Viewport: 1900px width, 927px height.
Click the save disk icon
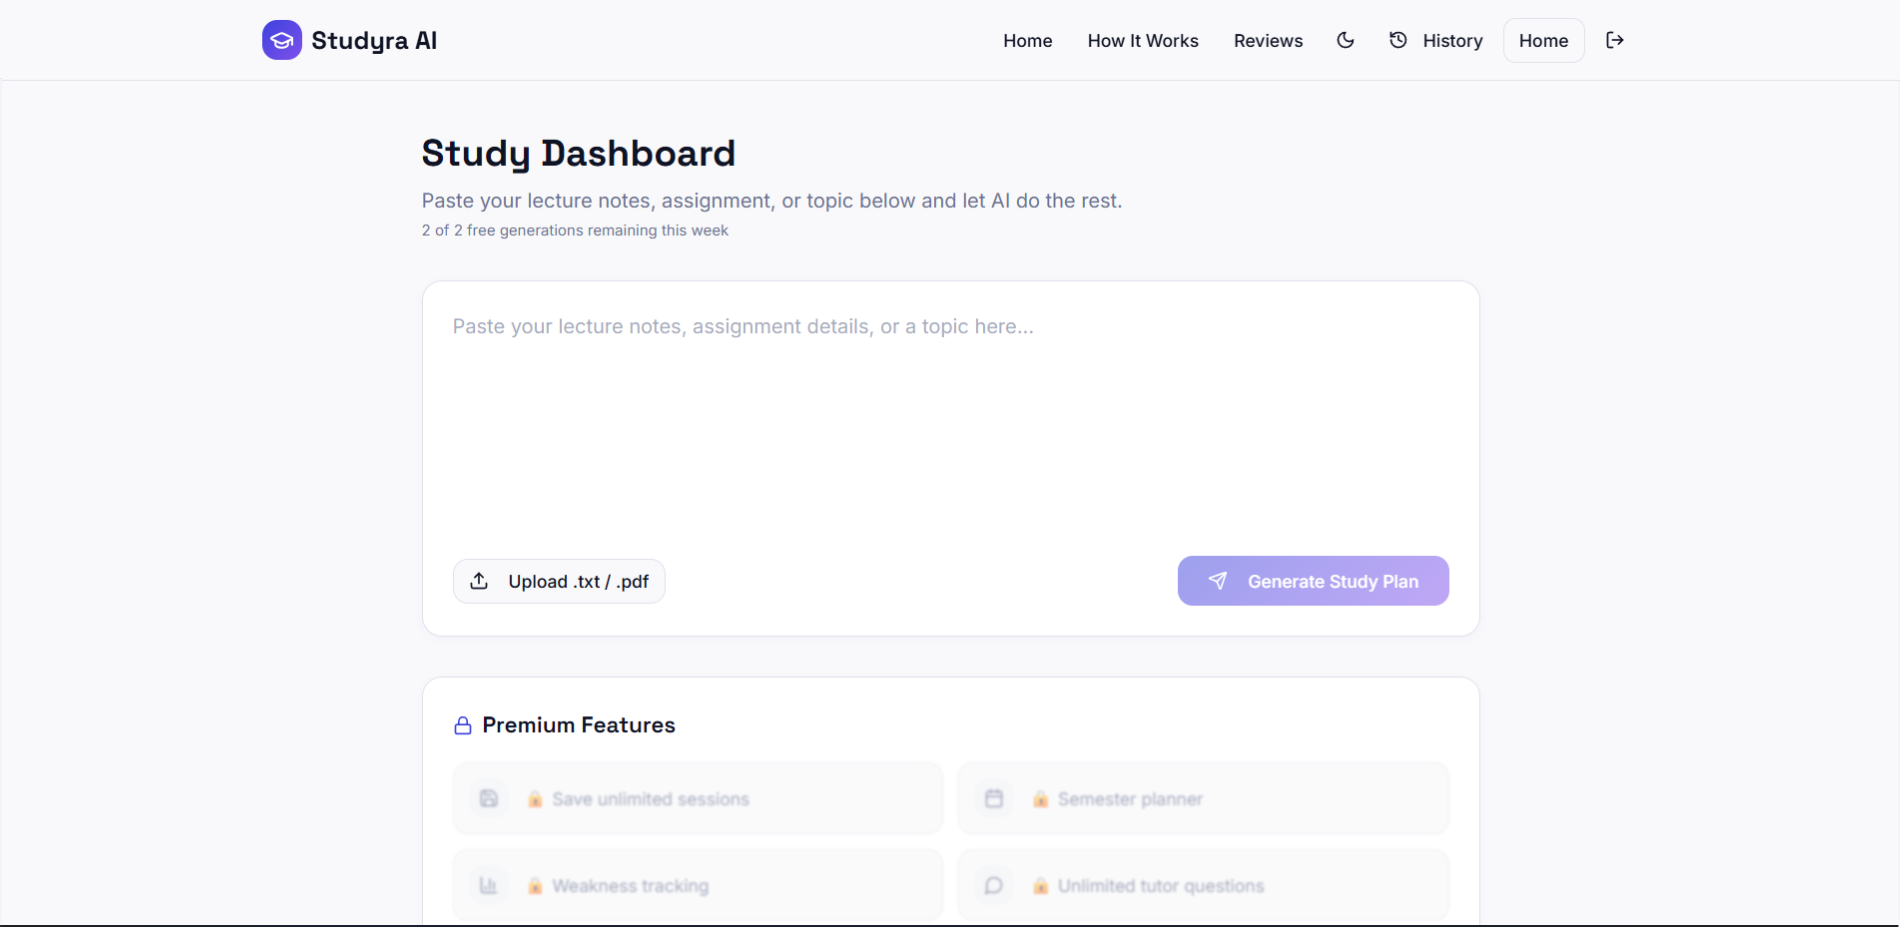489,798
